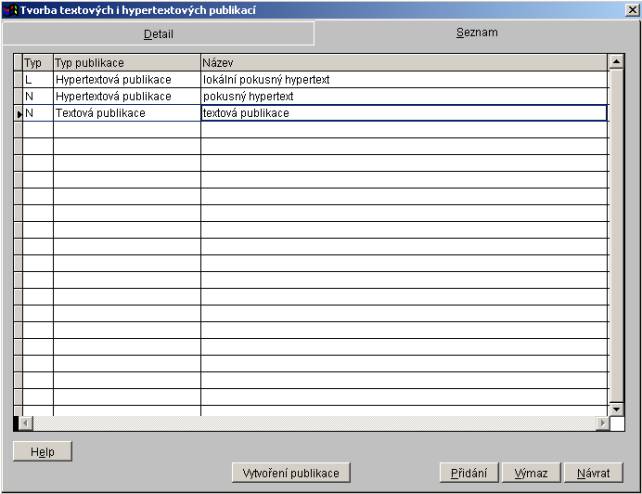Click the Typ publikace column header
Screen dimensions: 642x494
click(126, 62)
